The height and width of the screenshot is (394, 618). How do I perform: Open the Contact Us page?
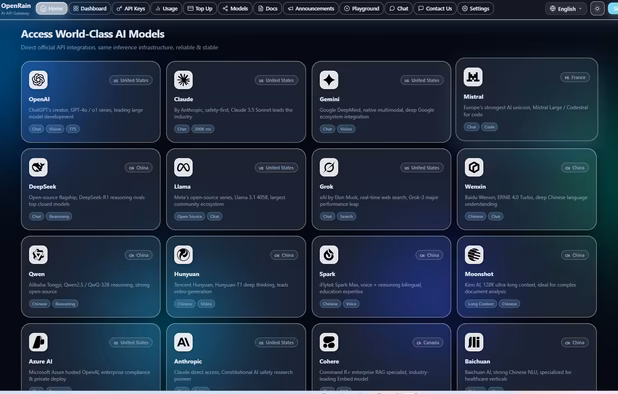435,9
